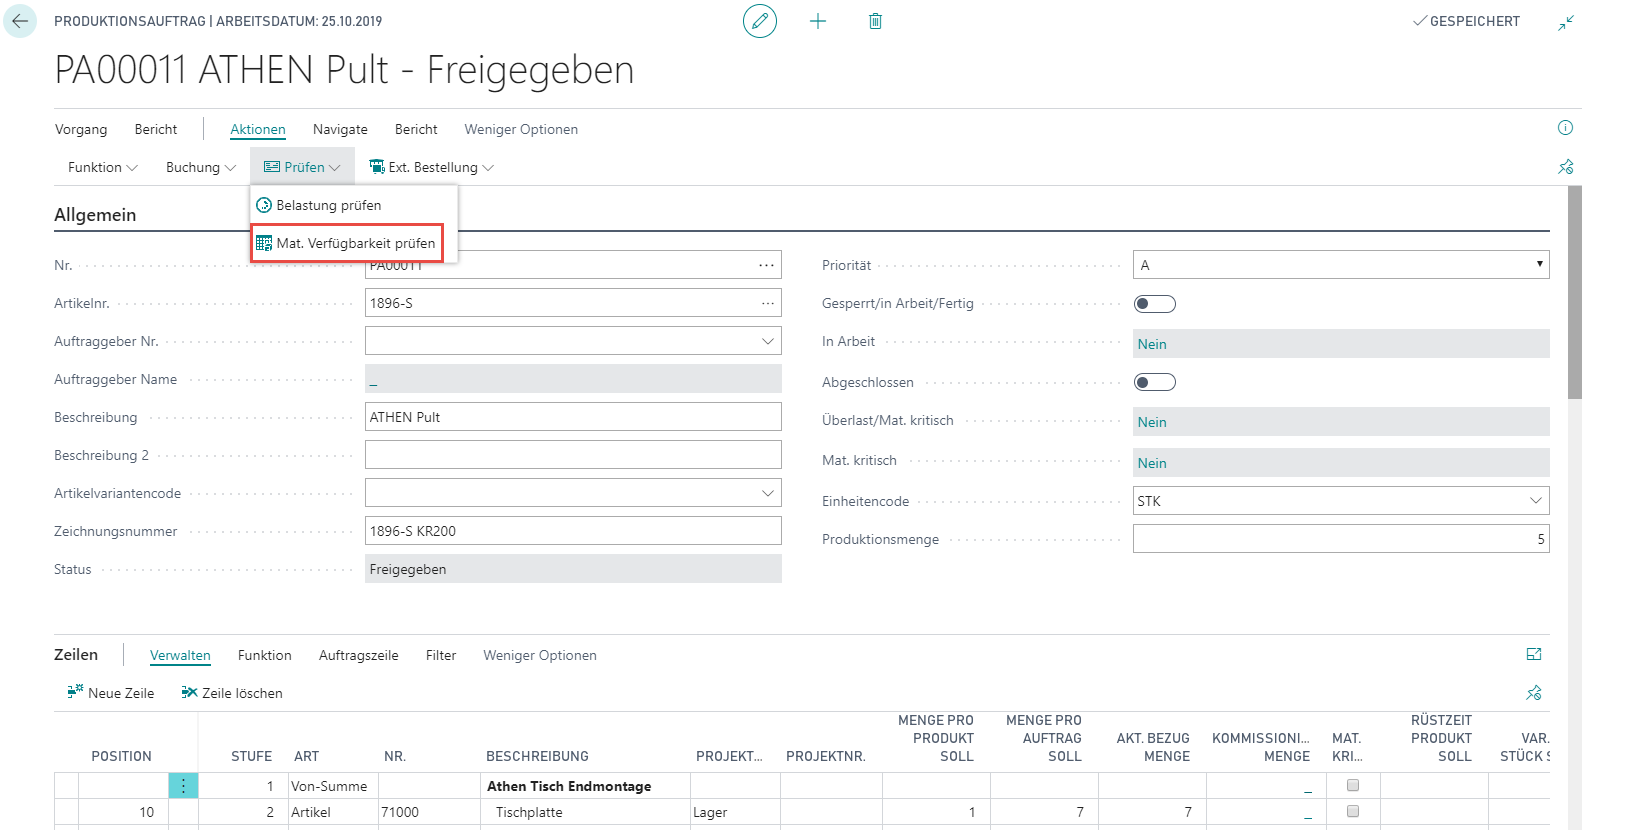This screenshot has height=830, width=1647.
Task: Open the Vorgang menu
Action: [x=81, y=129]
